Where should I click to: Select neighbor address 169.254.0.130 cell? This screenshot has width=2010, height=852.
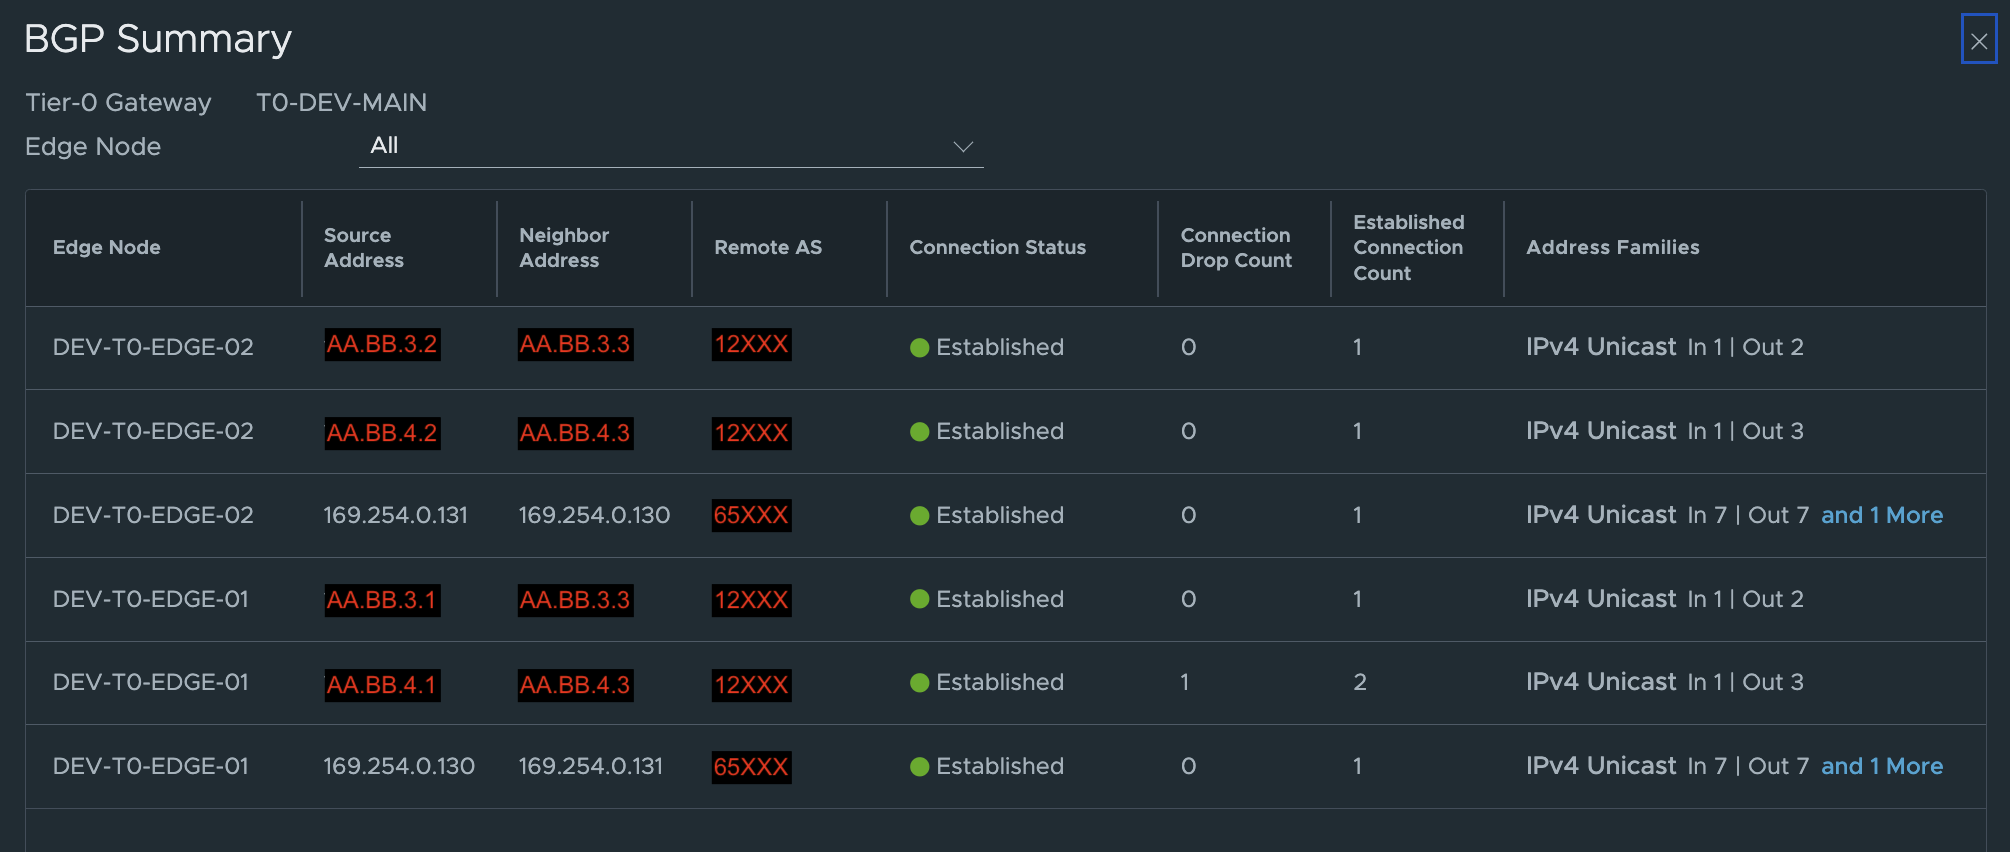(x=594, y=515)
